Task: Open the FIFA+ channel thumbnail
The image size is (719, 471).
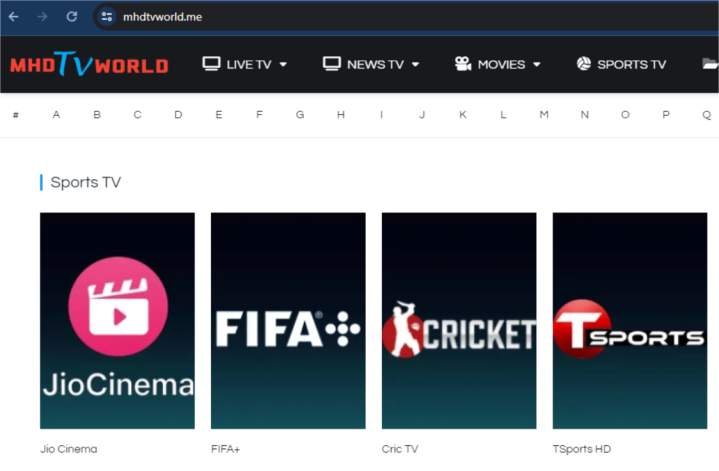Action: (x=288, y=321)
